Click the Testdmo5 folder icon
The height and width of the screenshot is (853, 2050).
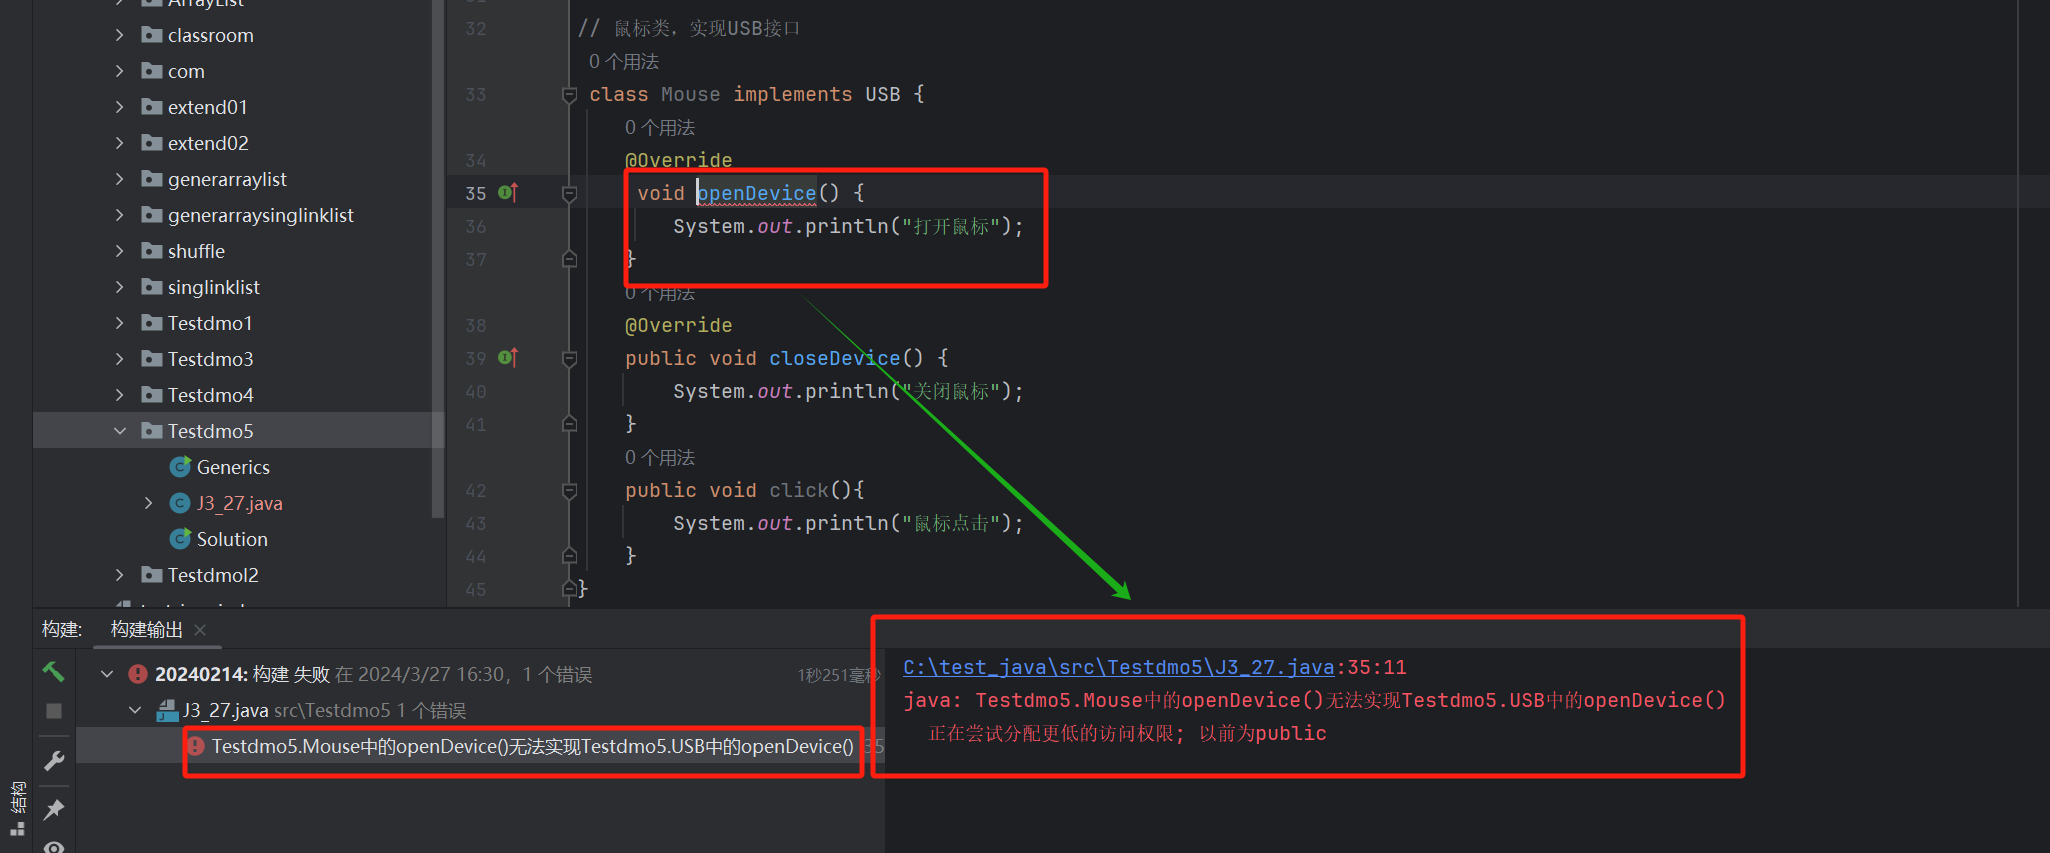tap(152, 431)
